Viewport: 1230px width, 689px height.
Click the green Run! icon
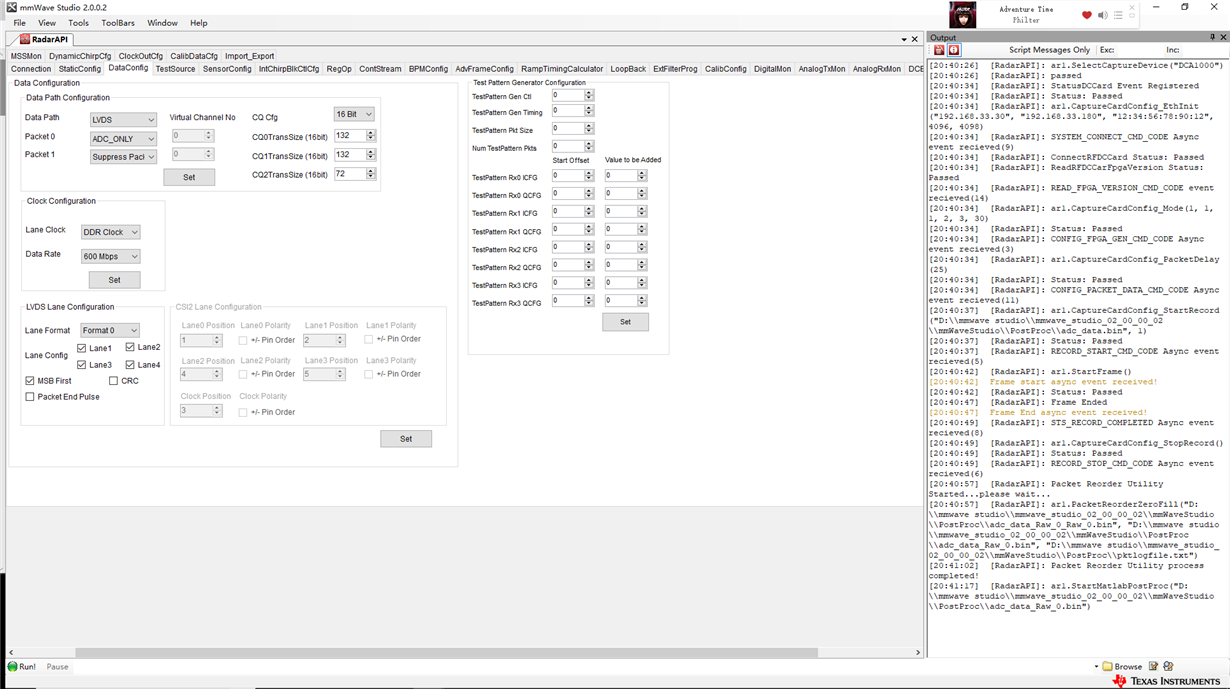(13, 666)
